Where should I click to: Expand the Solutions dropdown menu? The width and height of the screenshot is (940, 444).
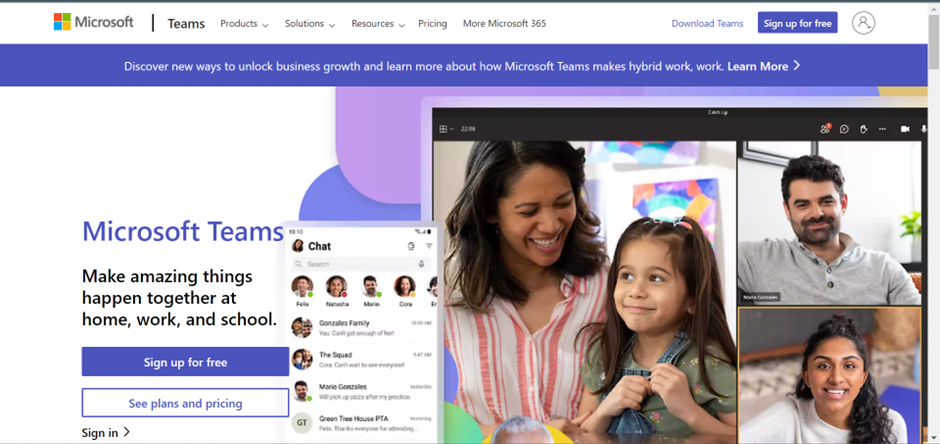click(x=310, y=23)
